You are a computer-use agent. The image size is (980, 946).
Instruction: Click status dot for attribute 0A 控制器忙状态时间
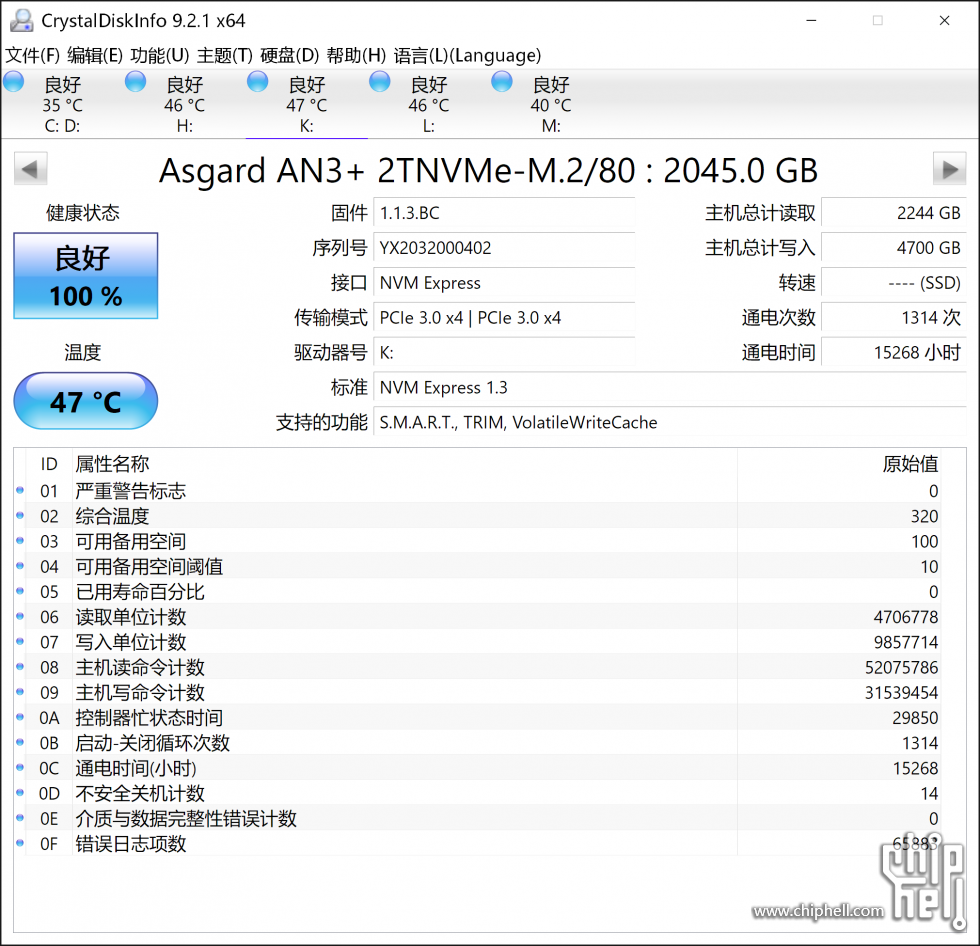pos(20,717)
